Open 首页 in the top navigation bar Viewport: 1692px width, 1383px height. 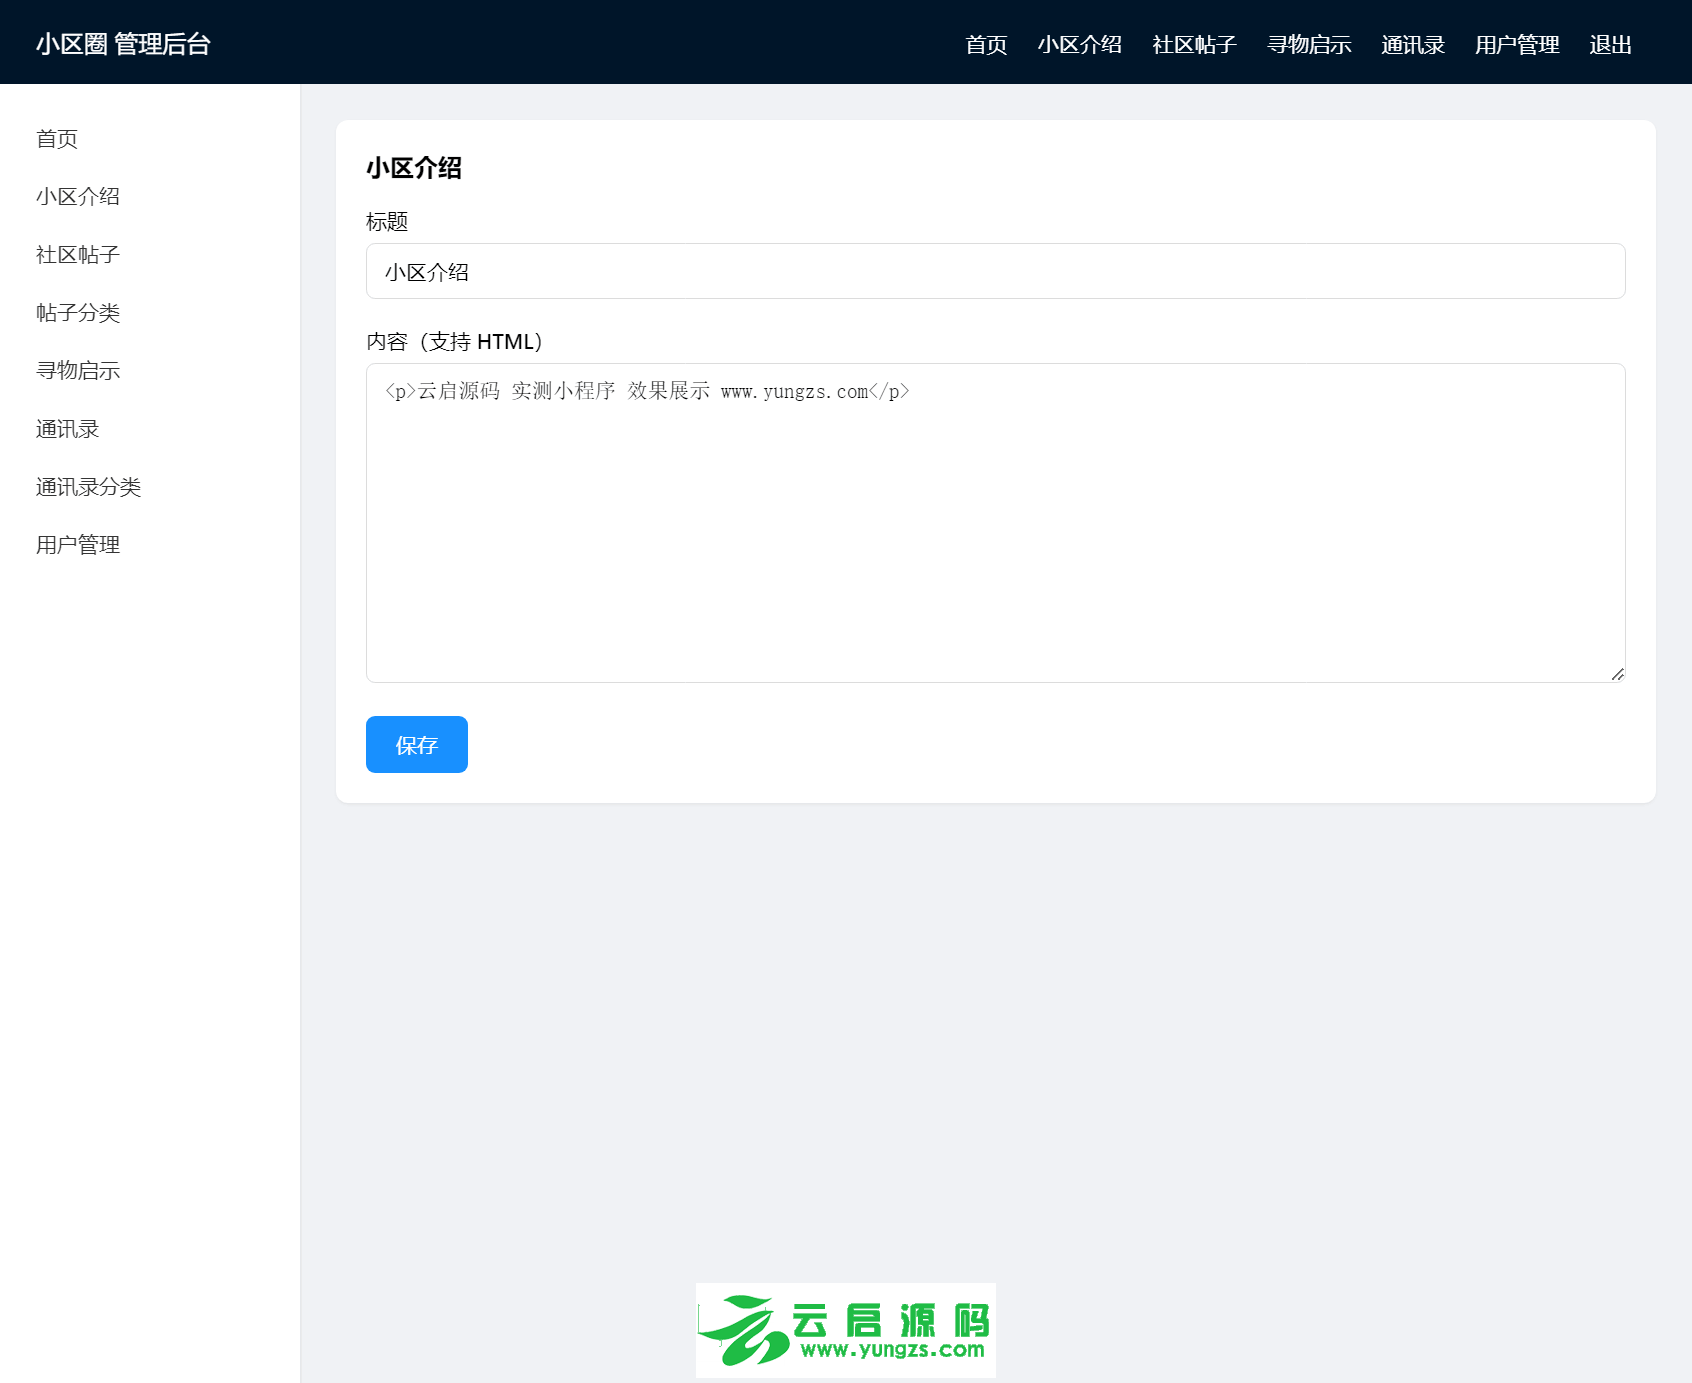click(986, 45)
